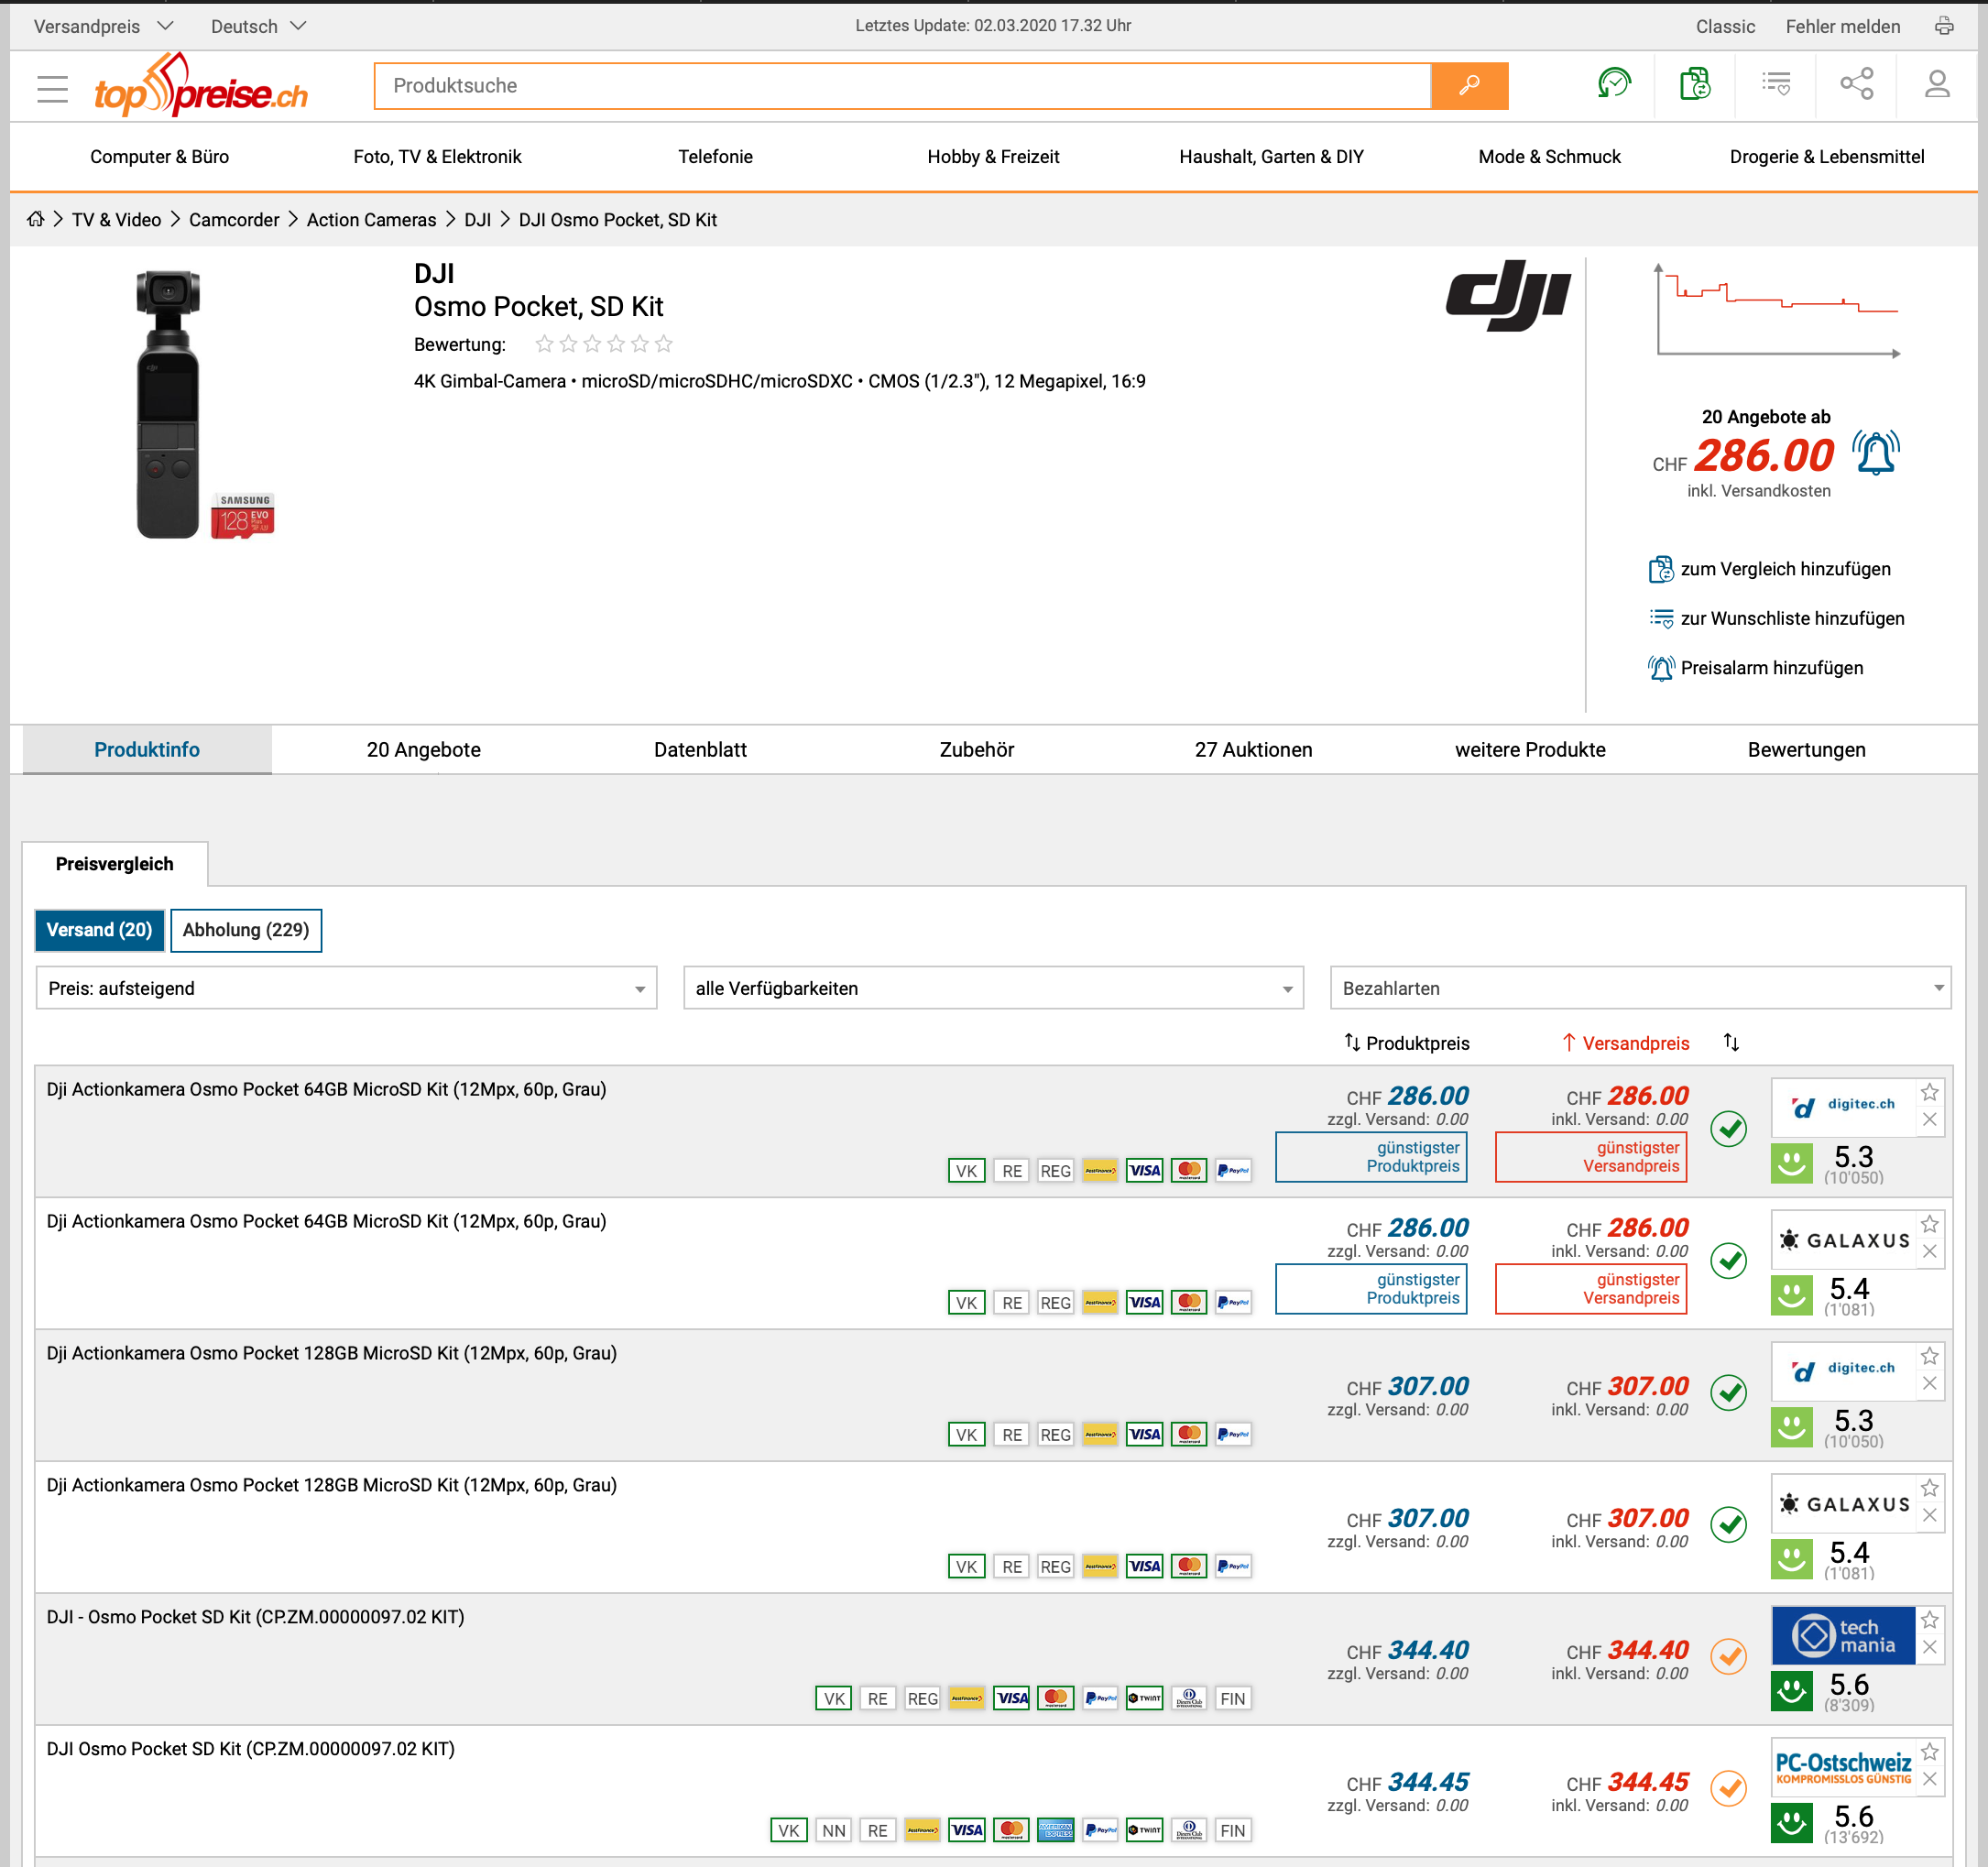Switch to the Datenblatt tab
The height and width of the screenshot is (1867, 1988).
(x=700, y=750)
